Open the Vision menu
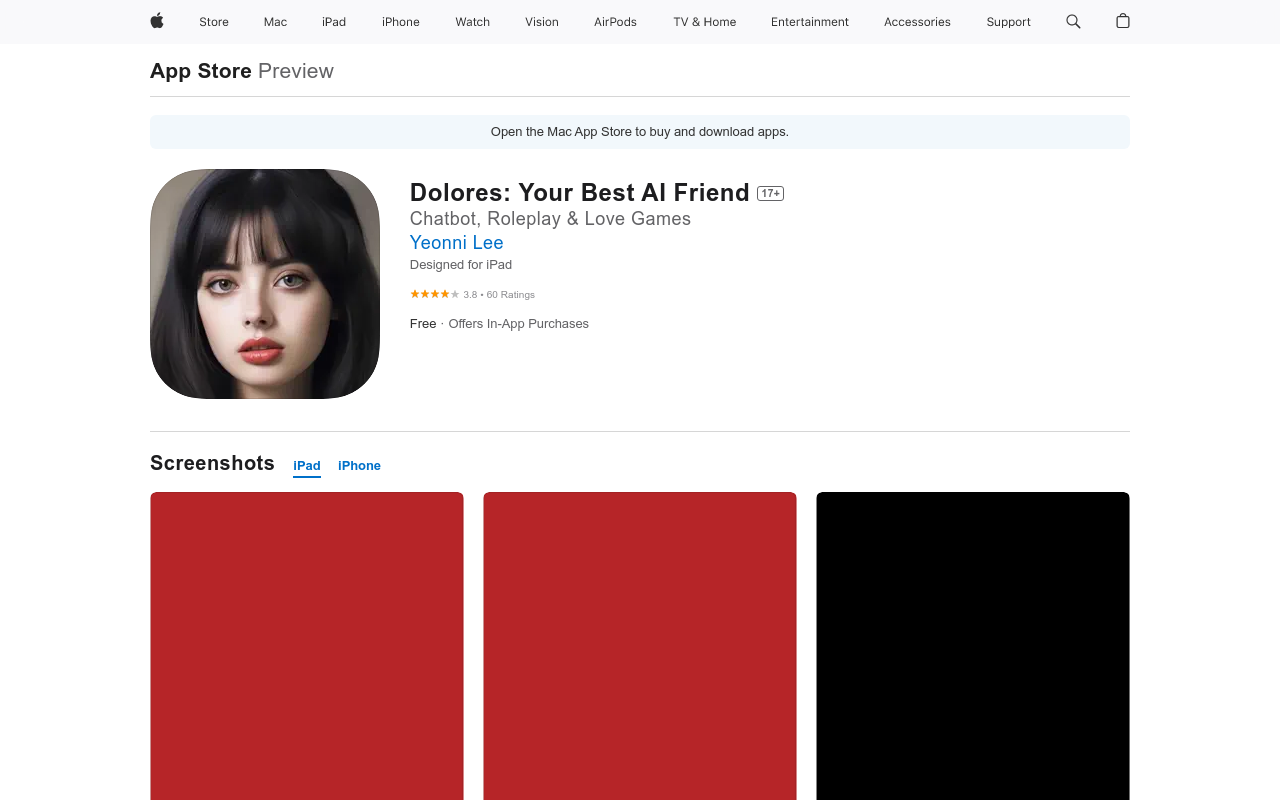Viewport: 1280px width, 800px height. pyautogui.click(x=542, y=22)
